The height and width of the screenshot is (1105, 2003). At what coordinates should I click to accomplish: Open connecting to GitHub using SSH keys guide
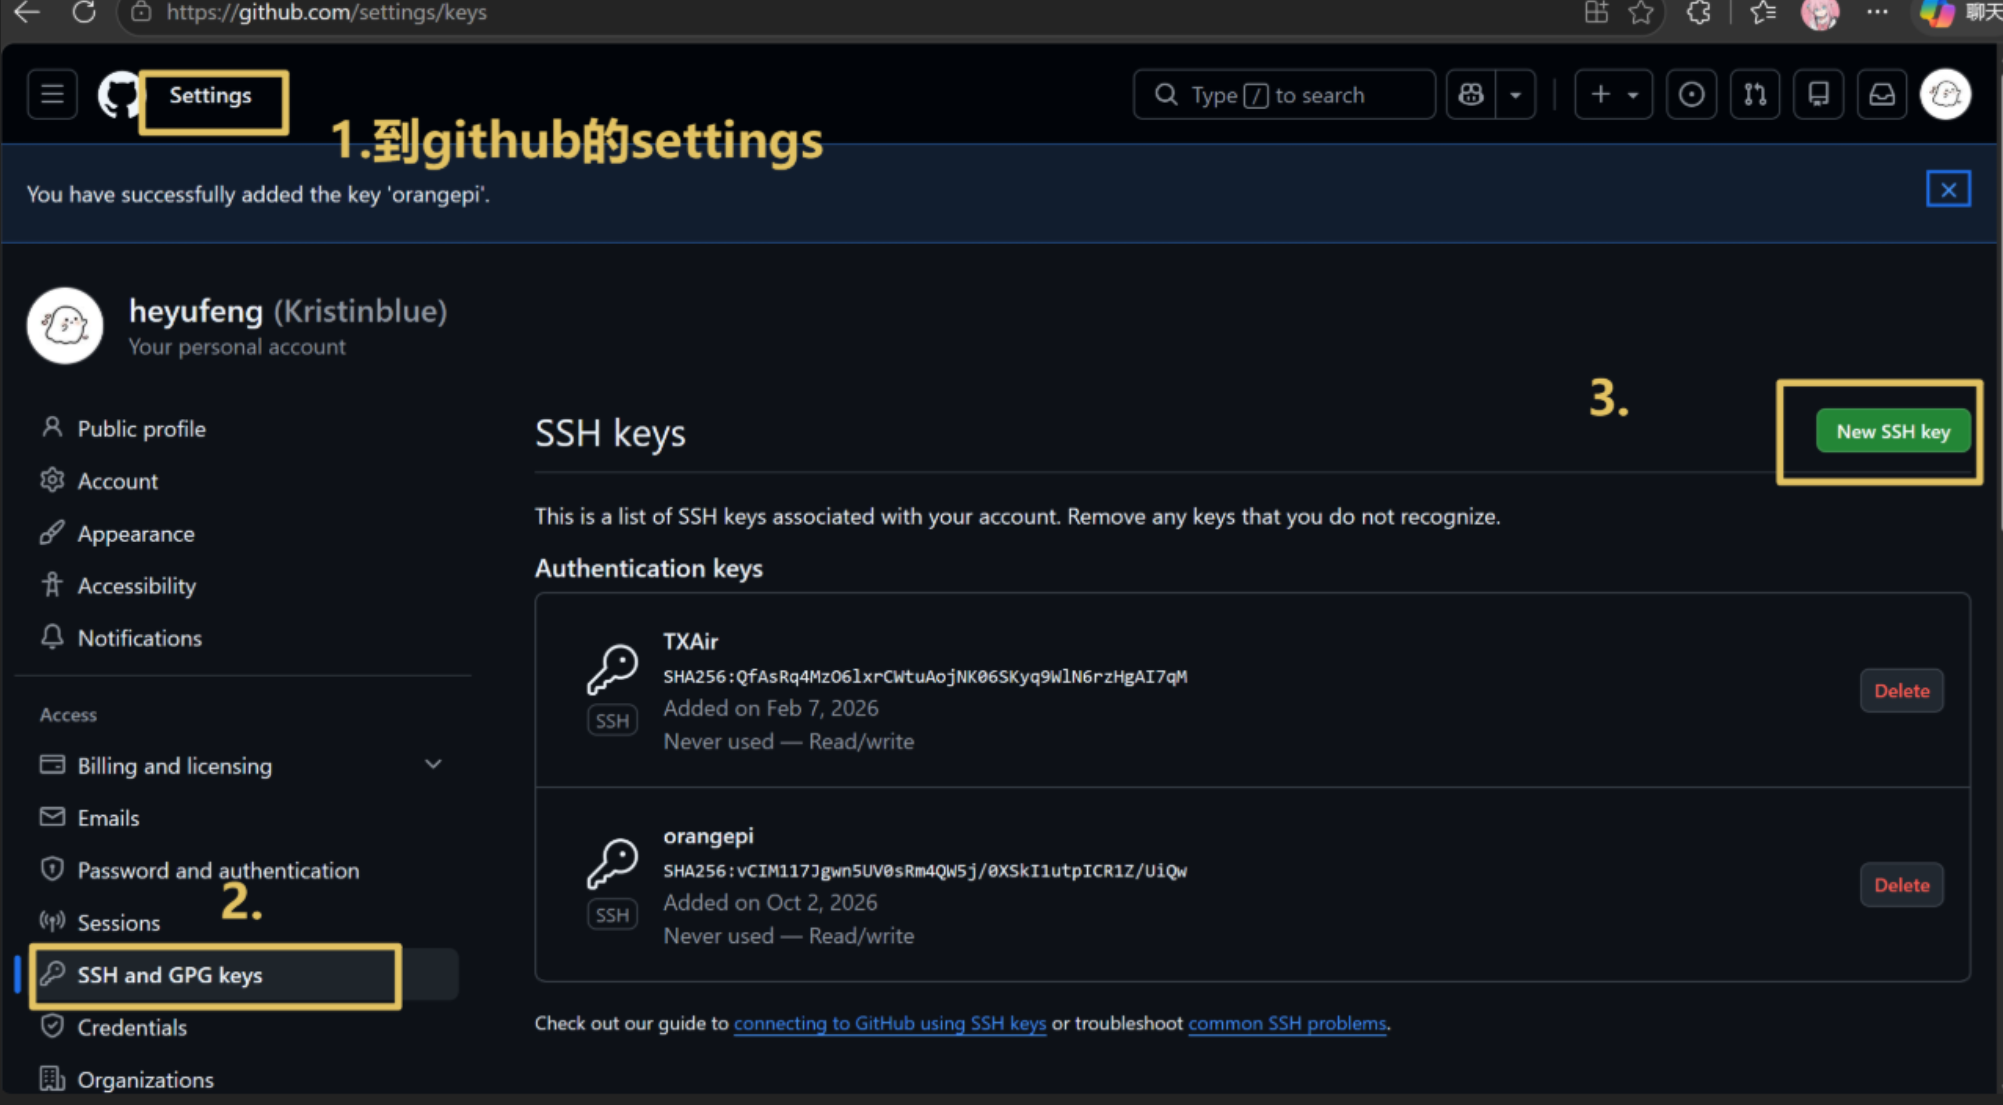(x=890, y=1024)
